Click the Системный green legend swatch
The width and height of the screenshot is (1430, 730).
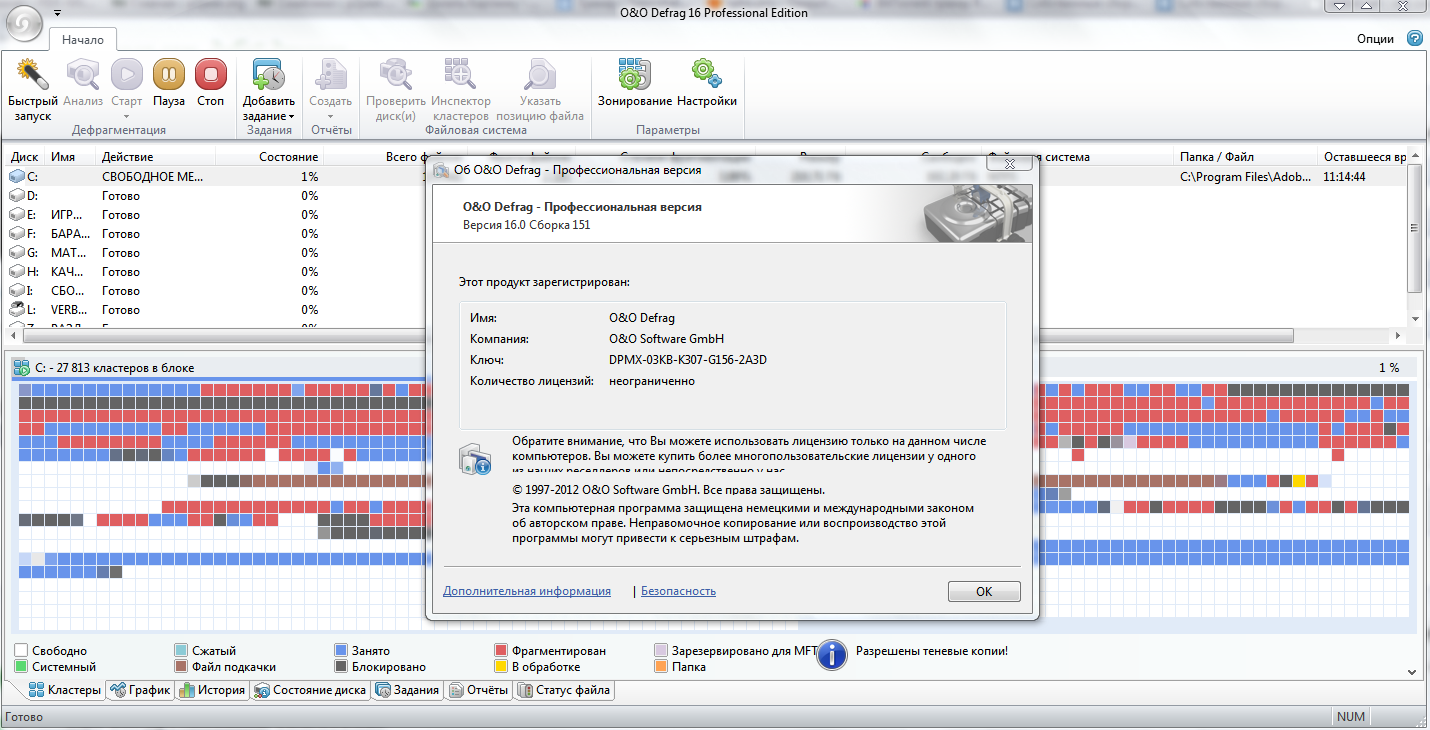pyautogui.click(x=20, y=667)
